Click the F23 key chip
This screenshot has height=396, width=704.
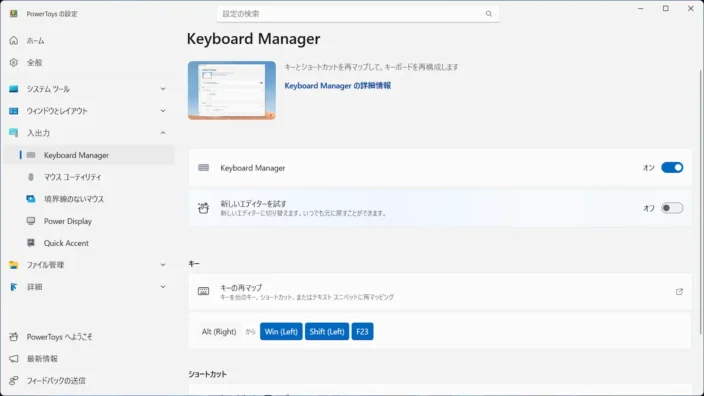pyautogui.click(x=362, y=331)
